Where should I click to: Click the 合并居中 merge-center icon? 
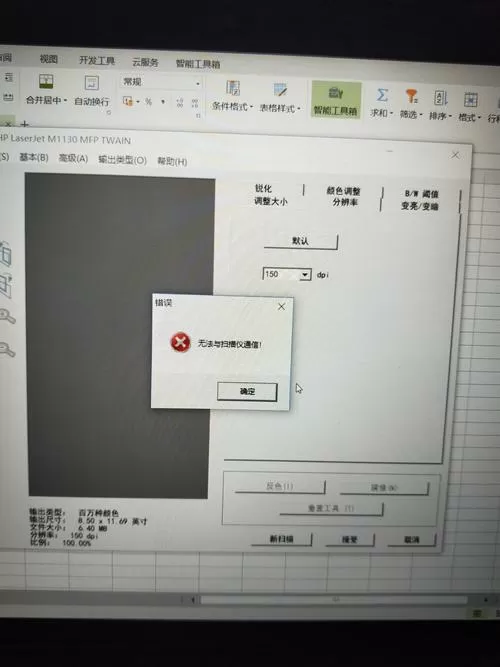pos(46,81)
